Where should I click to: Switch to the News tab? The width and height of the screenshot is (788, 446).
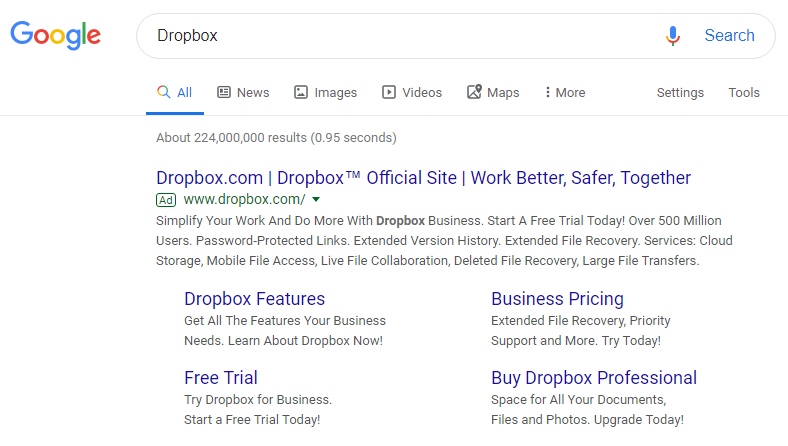(x=243, y=93)
